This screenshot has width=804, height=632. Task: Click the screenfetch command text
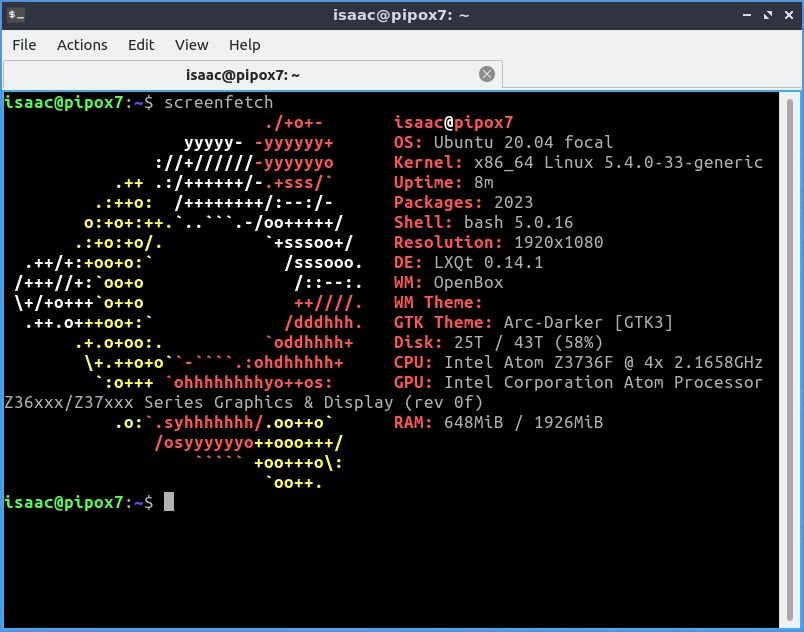[218, 103]
